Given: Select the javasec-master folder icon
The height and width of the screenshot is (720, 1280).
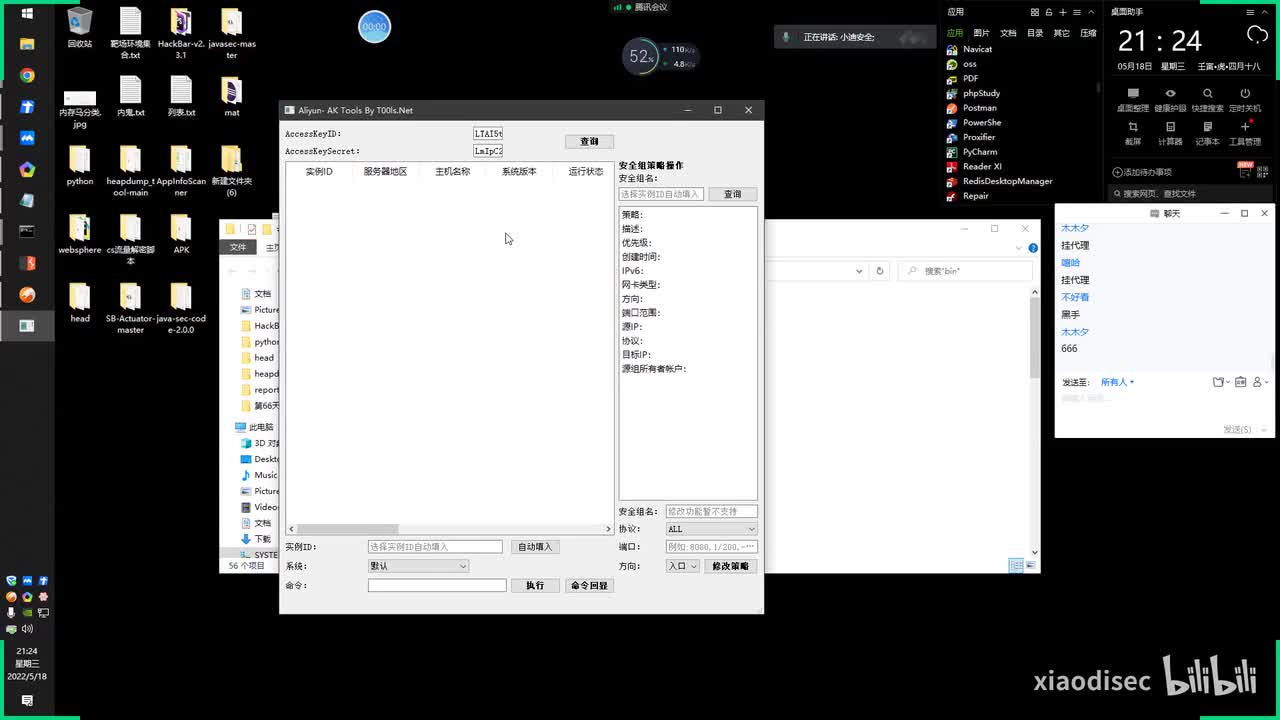Looking at the screenshot, I should (x=231, y=34).
